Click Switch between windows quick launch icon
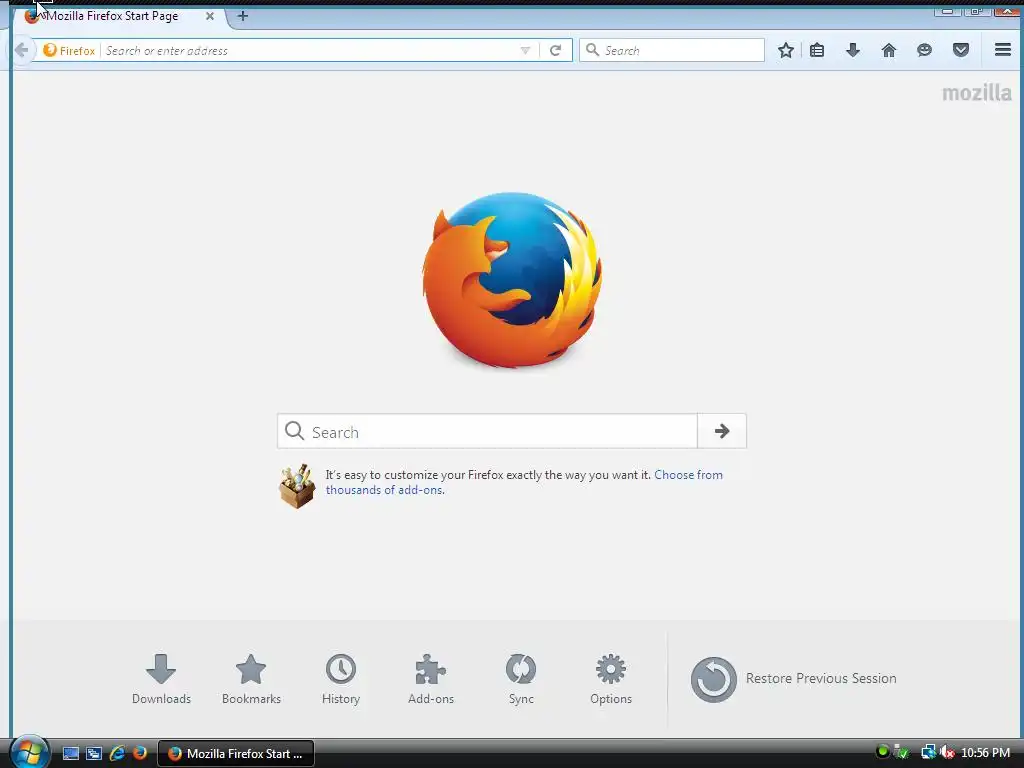Screen dimensions: 1024x768 click(94, 753)
